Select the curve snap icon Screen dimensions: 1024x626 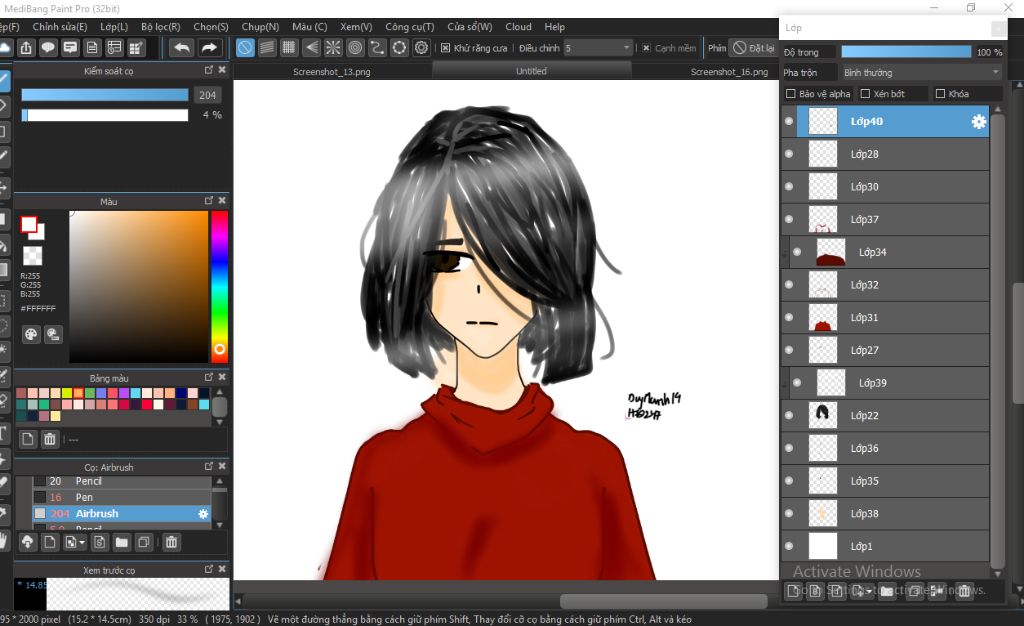377,48
